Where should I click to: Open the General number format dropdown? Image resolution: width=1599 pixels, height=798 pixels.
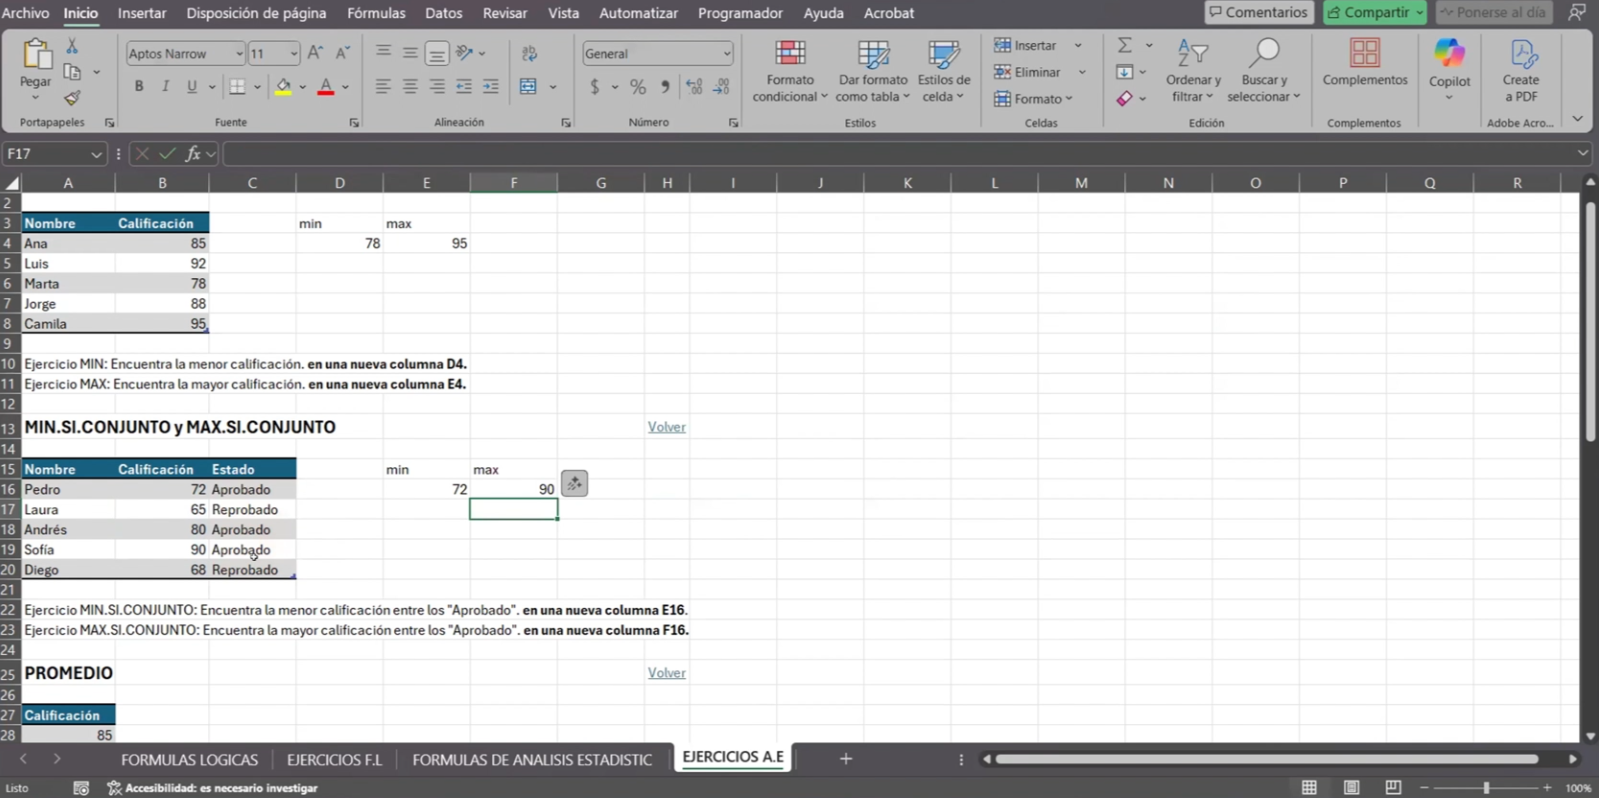point(726,54)
